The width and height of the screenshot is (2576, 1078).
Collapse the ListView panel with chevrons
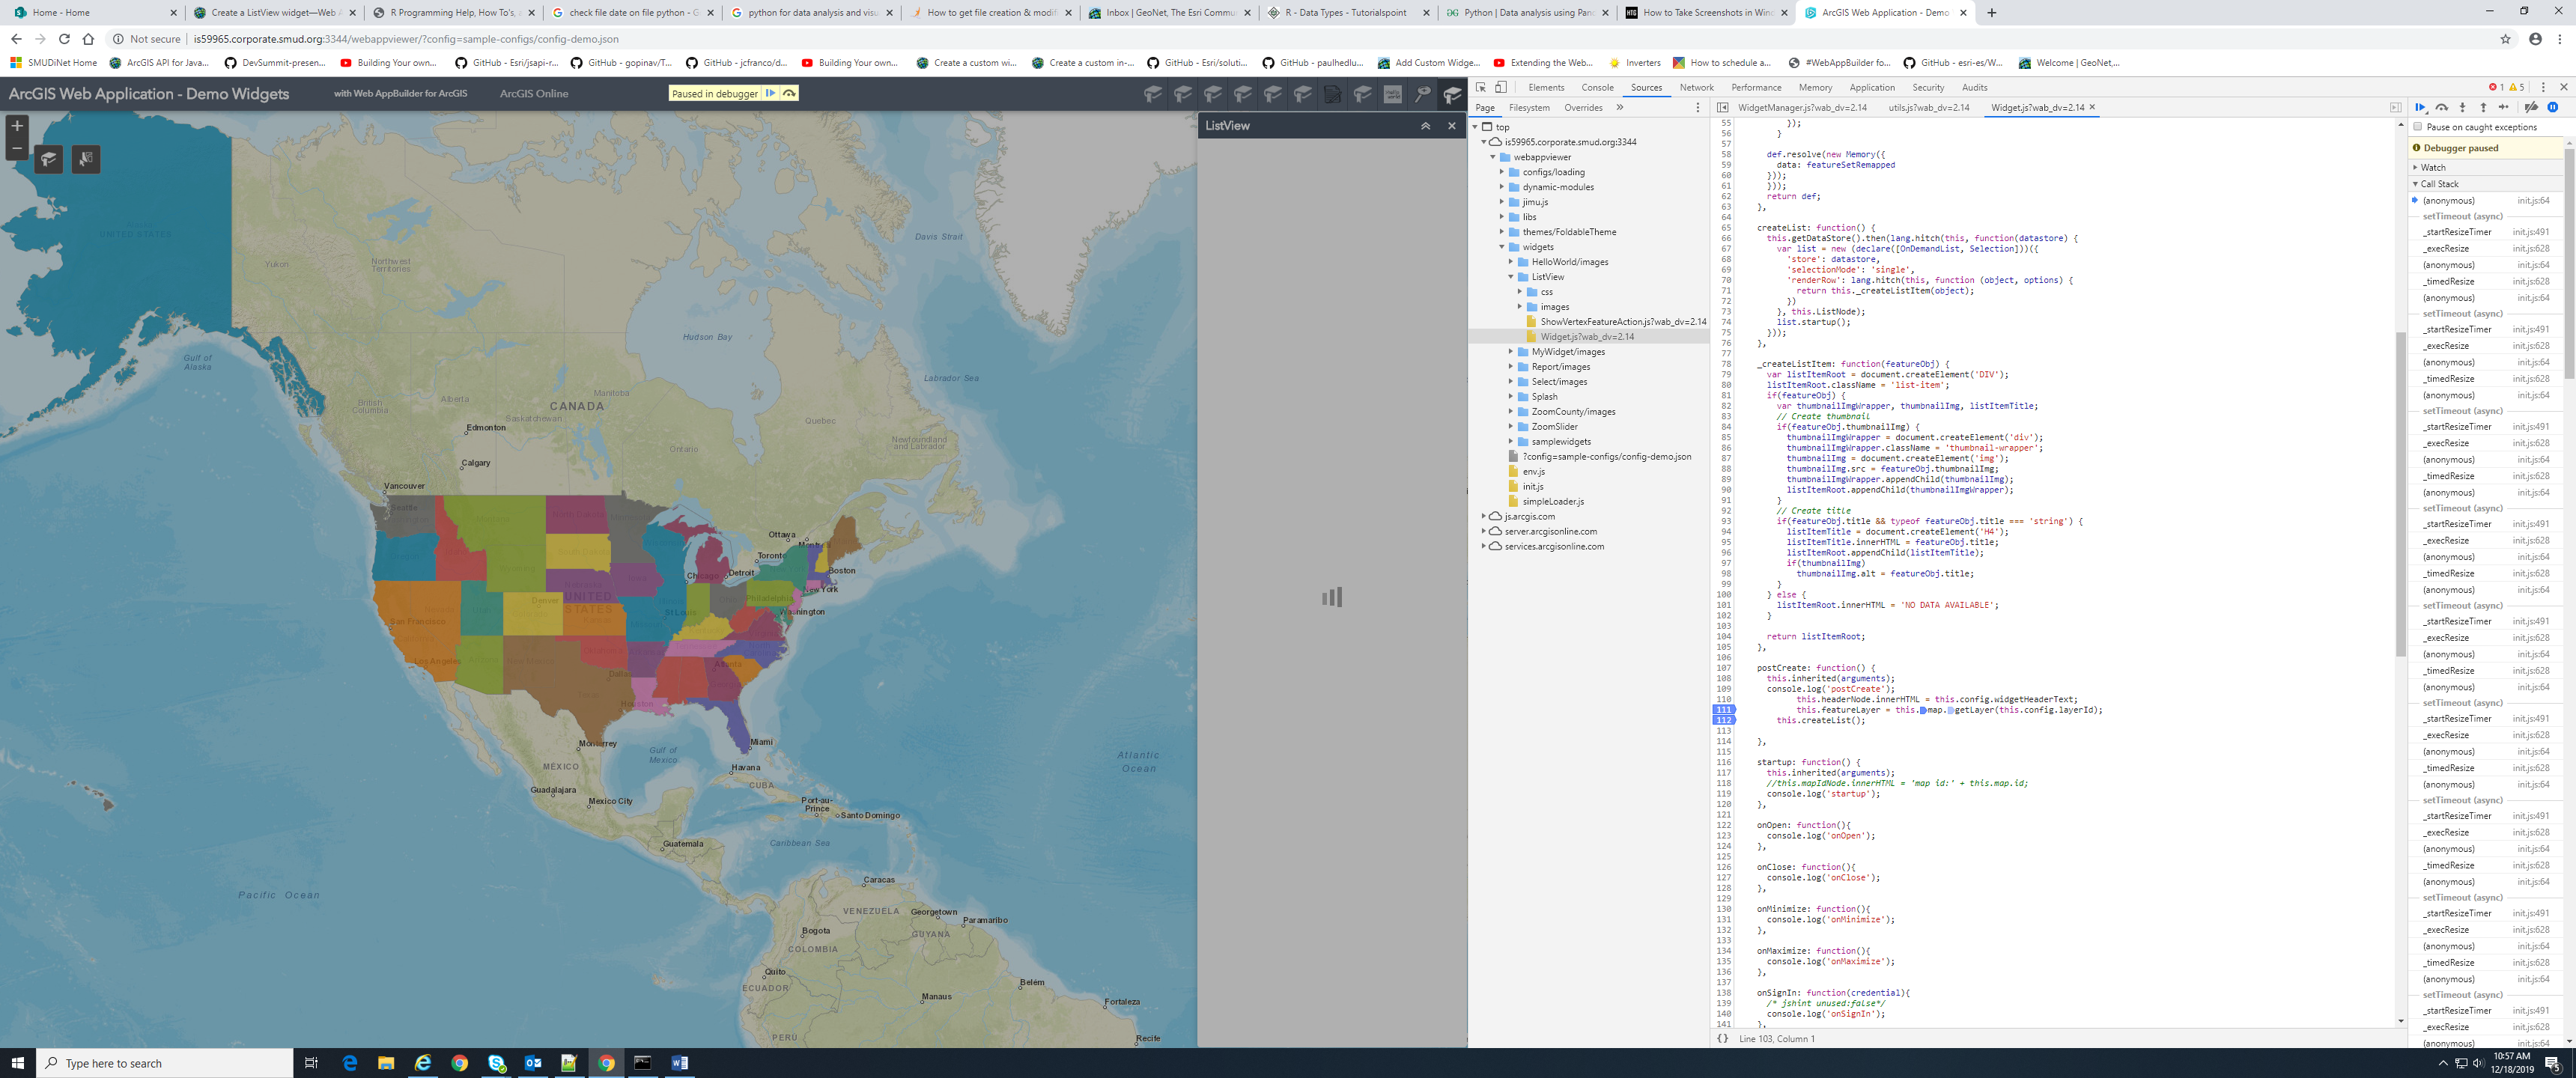click(x=1425, y=126)
